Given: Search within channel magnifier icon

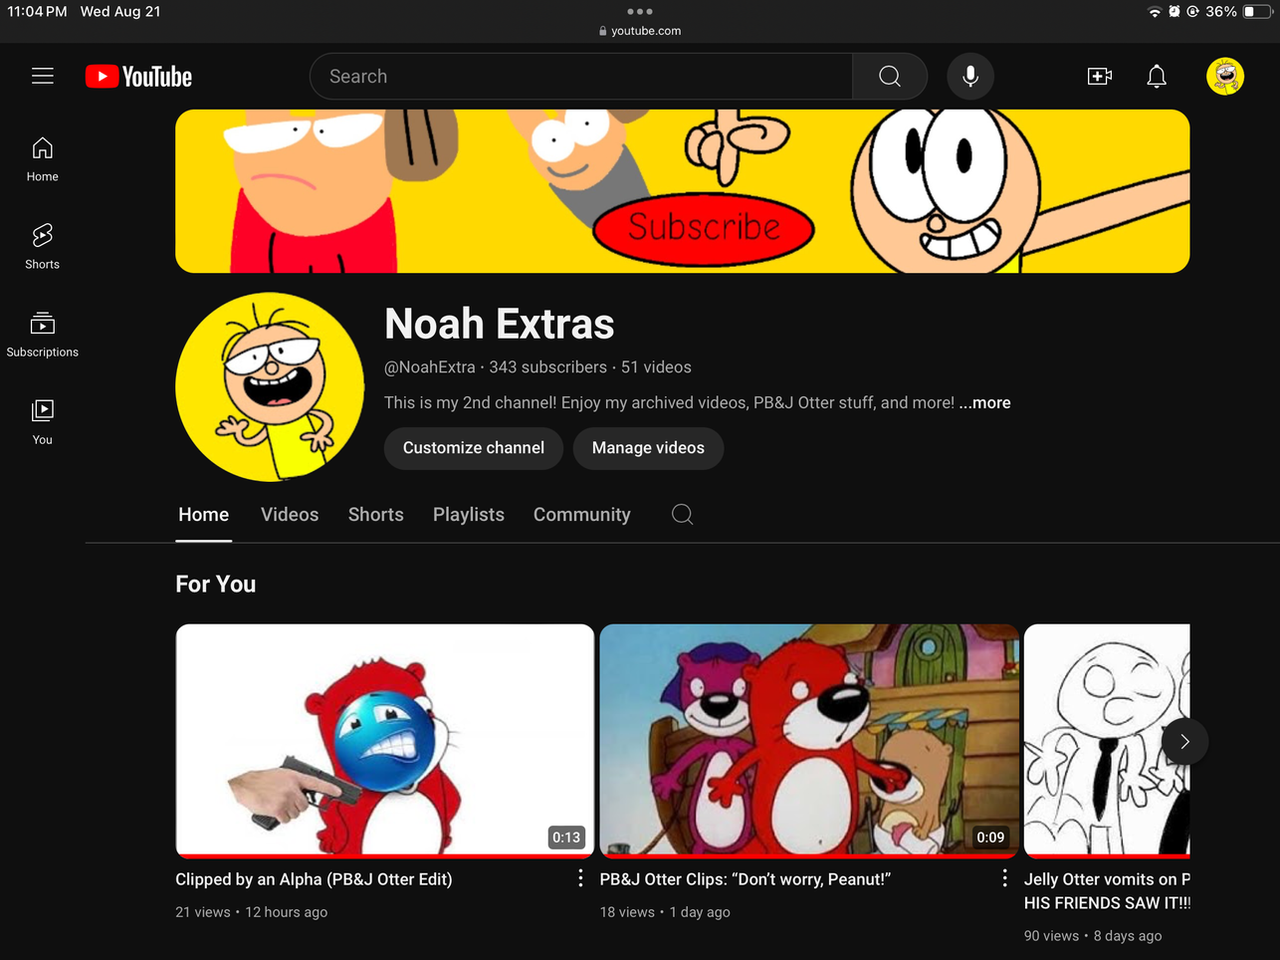Looking at the screenshot, I should tap(682, 514).
